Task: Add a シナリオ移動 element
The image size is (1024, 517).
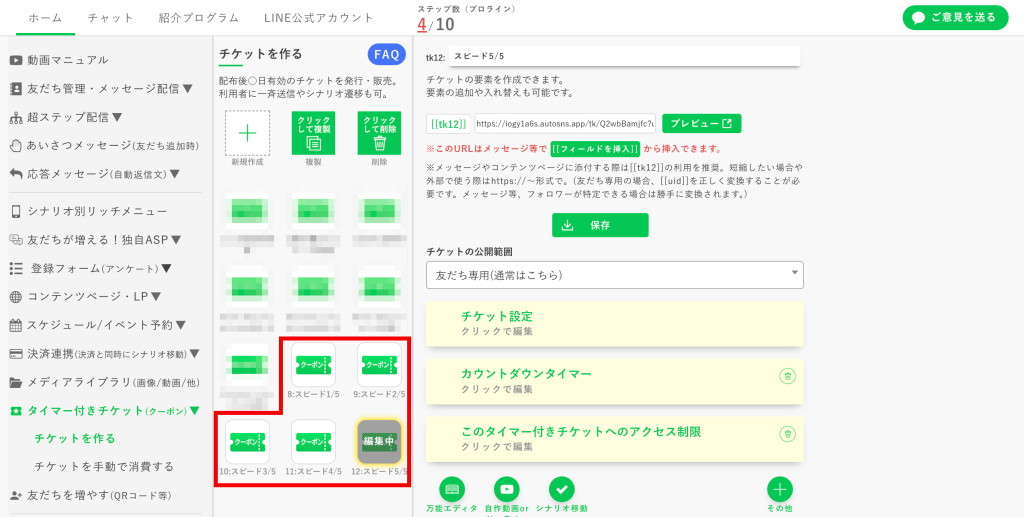Action: pyautogui.click(x=562, y=489)
